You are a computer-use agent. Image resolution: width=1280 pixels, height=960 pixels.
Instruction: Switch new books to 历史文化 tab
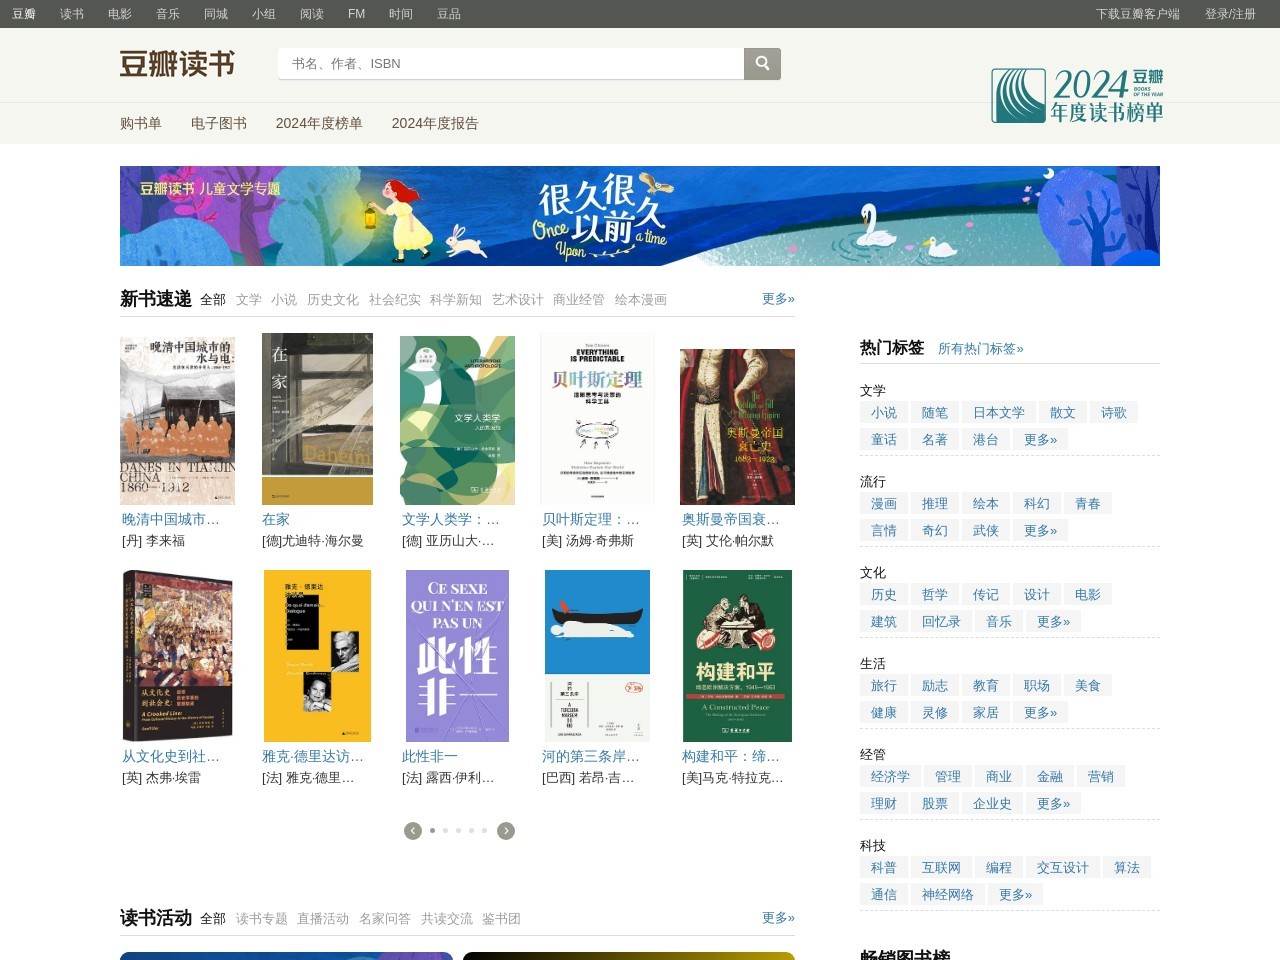coord(333,300)
